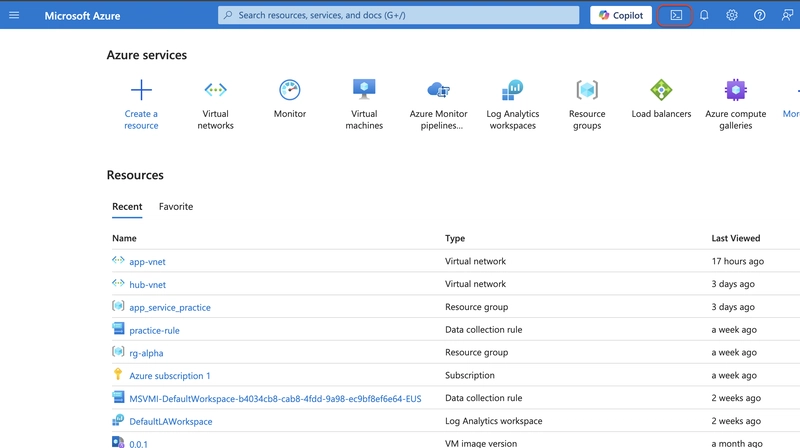Viewport: 800px width, 448px height.
Task: Select the Recent resources tab
Action: (127, 207)
